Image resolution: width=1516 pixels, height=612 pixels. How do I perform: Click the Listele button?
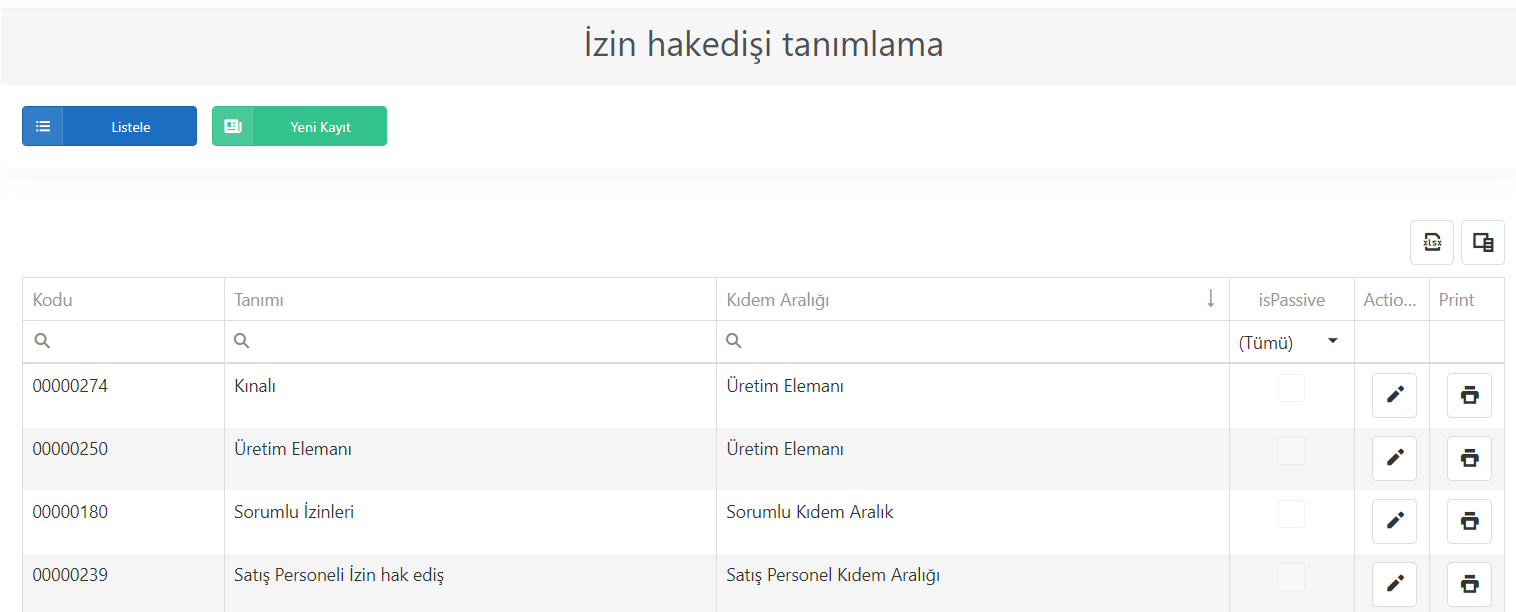pos(109,126)
